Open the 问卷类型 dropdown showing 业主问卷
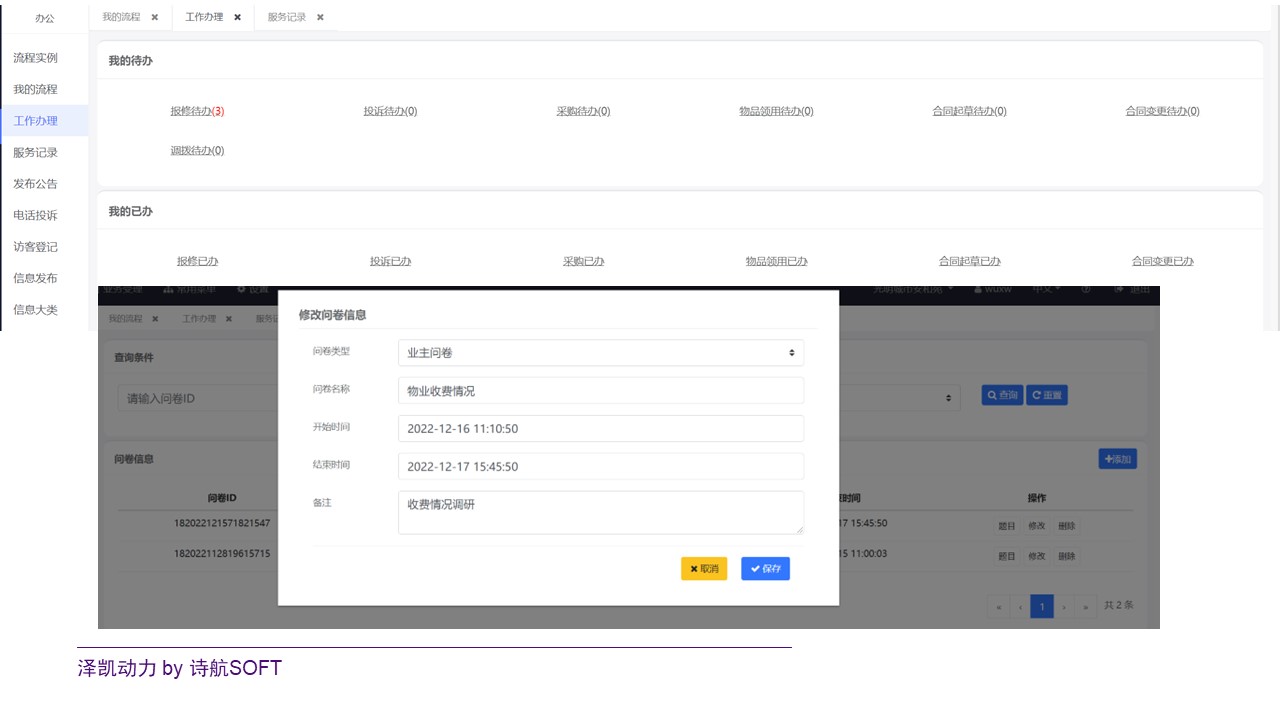Image resolution: width=1280 pixels, height=720 pixels. (601, 353)
